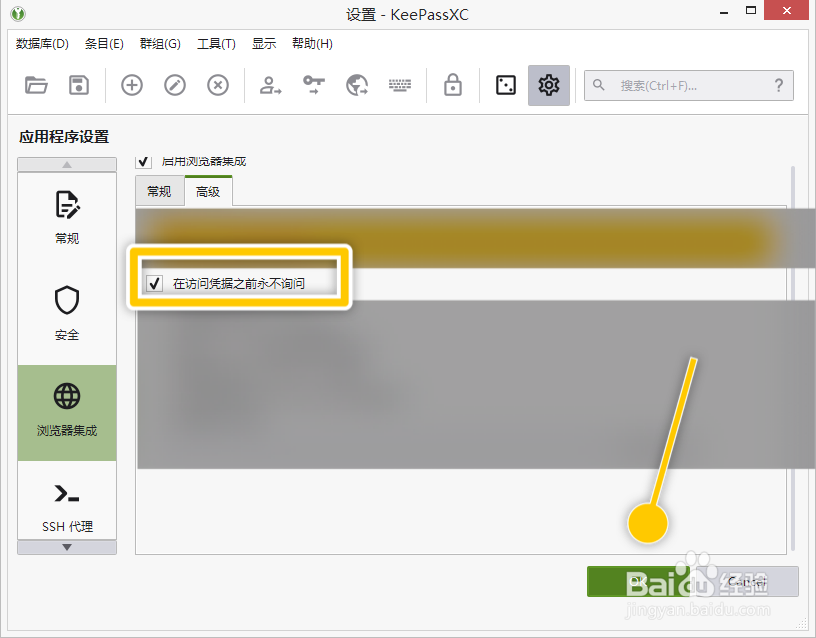This screenshot has width=816, height=638.
Task: Switch to the 常规 tab
Action: 160,190
